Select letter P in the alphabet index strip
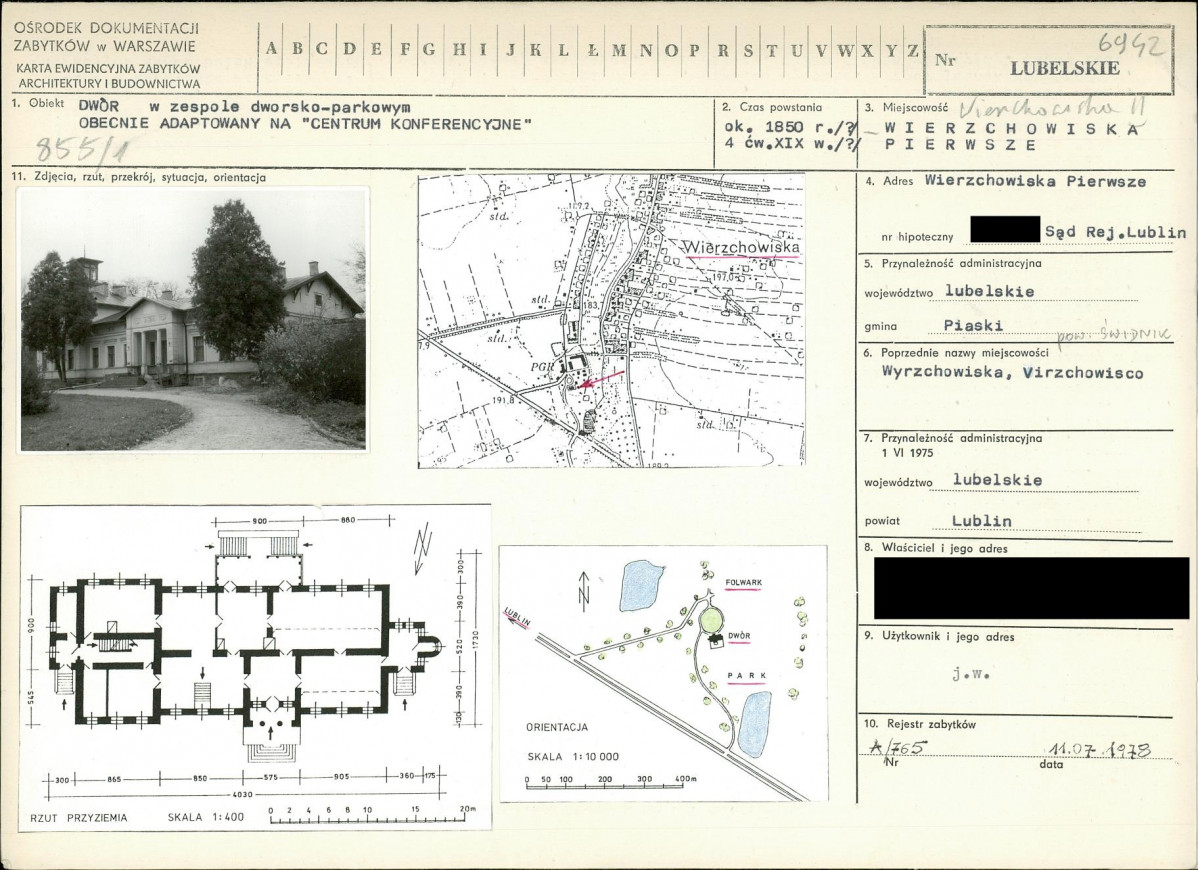 point(694,50)
